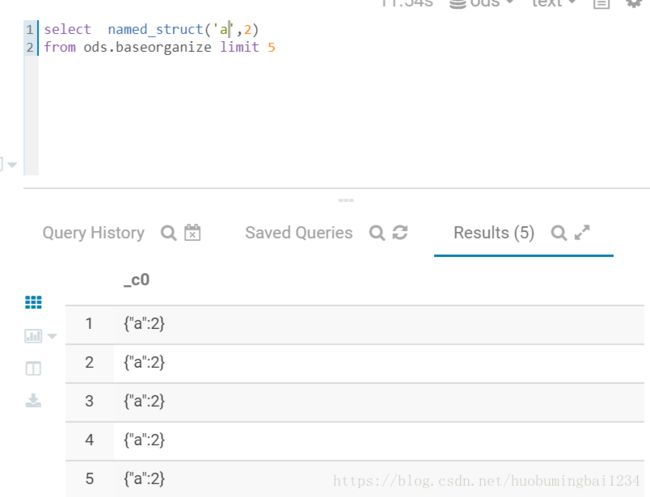Search the Query History list
The height and width of the screenshot is (497, 650).
[168, 233]
